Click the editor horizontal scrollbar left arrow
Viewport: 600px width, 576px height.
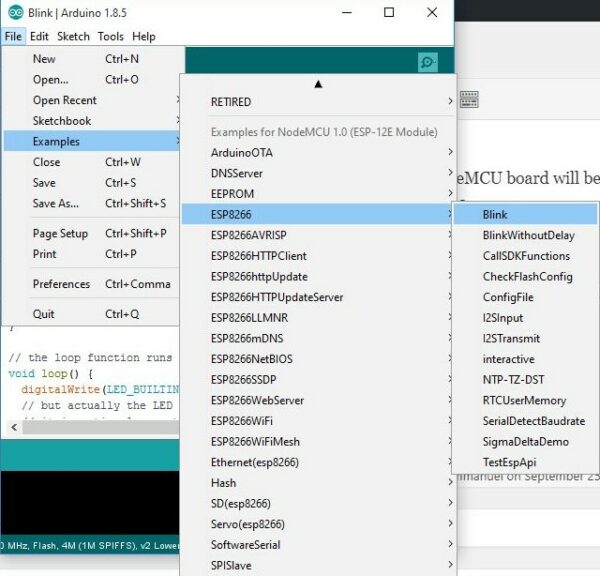point(13,427)
